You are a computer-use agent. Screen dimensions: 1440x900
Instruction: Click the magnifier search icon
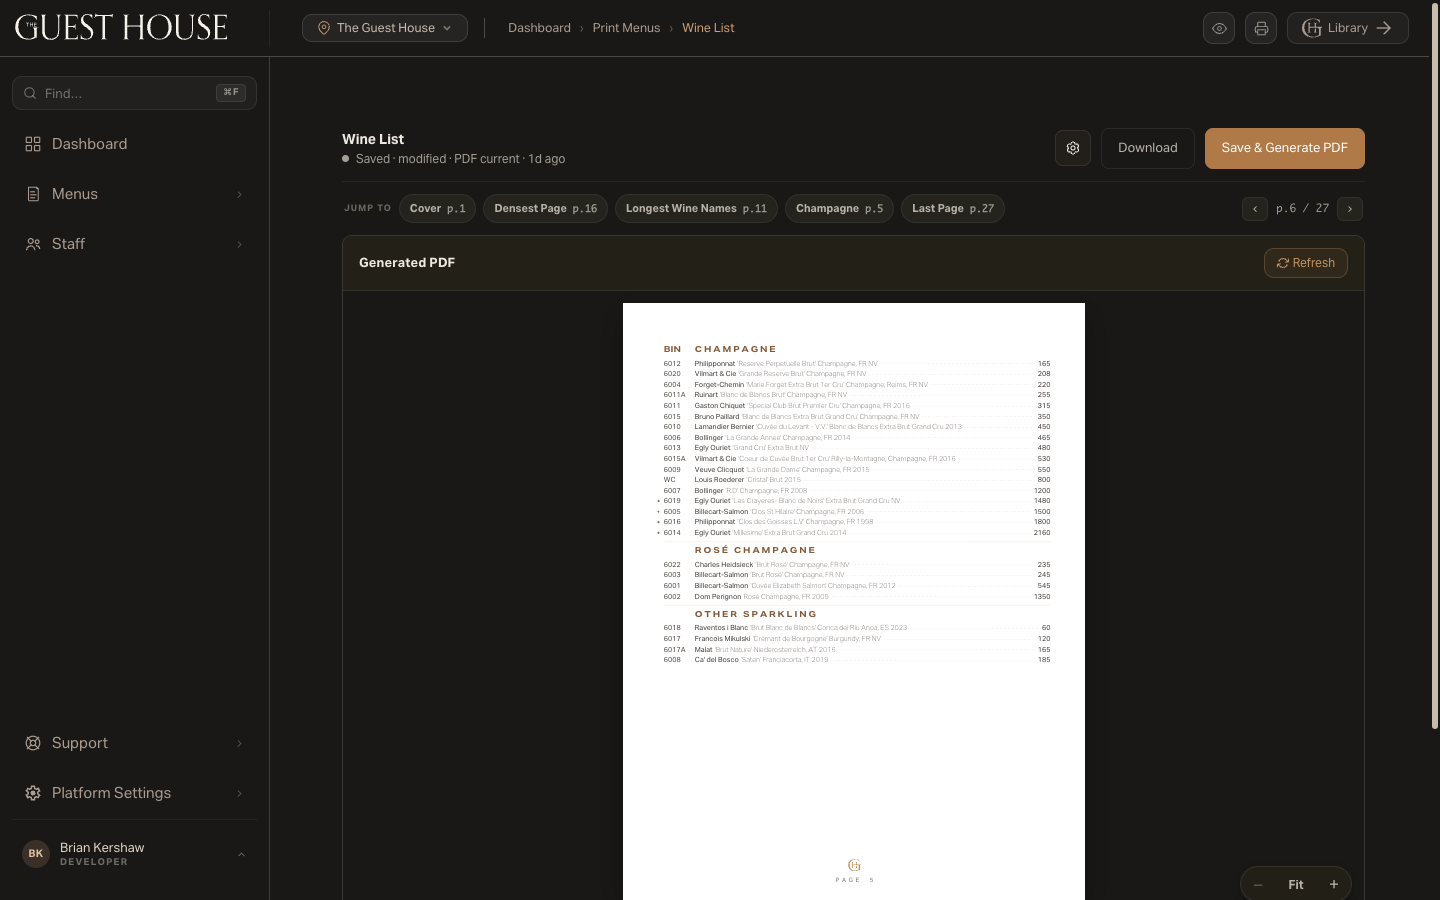[x=30, y=93]
